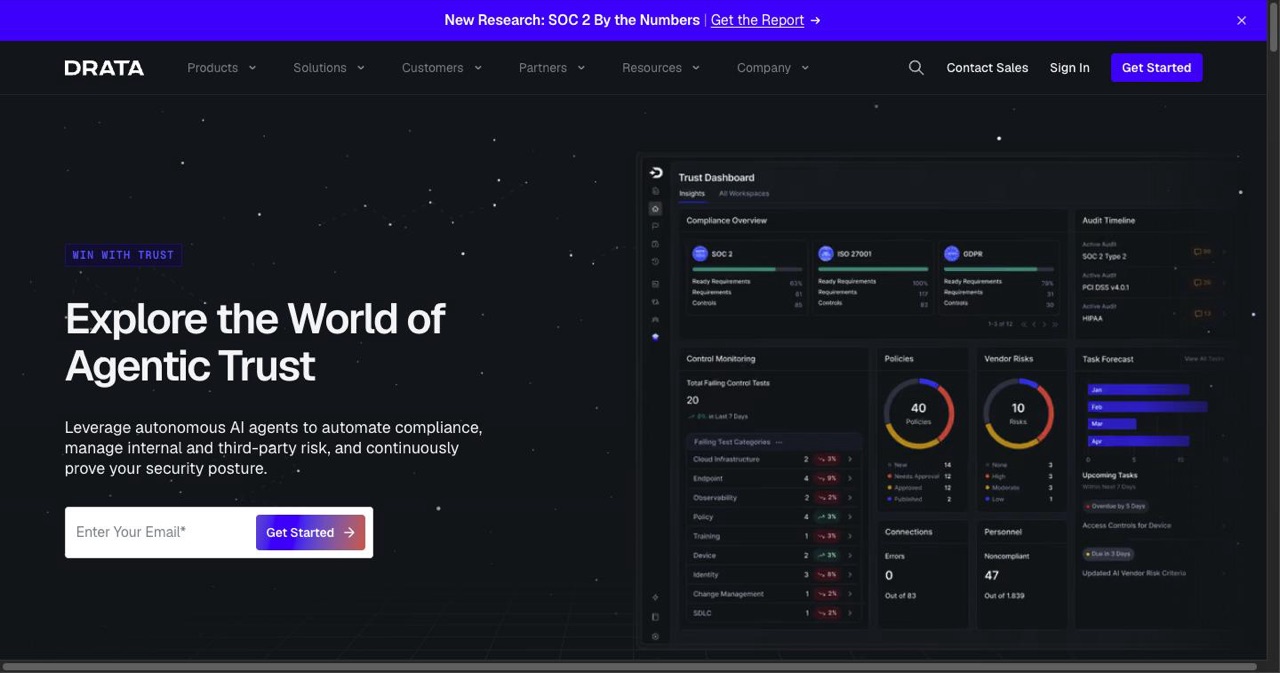This screenshot has width=1280, height=673.
Task: Expand the Partners menu chevron
Action: pos(581,68)
